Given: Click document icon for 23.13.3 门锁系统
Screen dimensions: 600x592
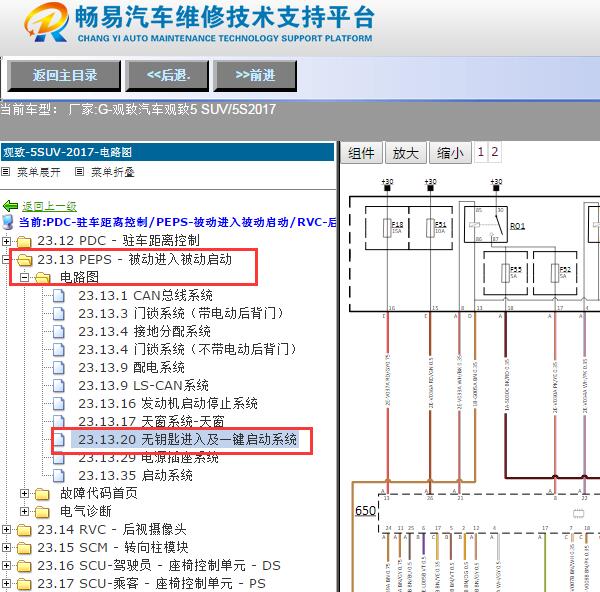Looking at the screenshot, I should pyautogui.click(x=59, y=314).
